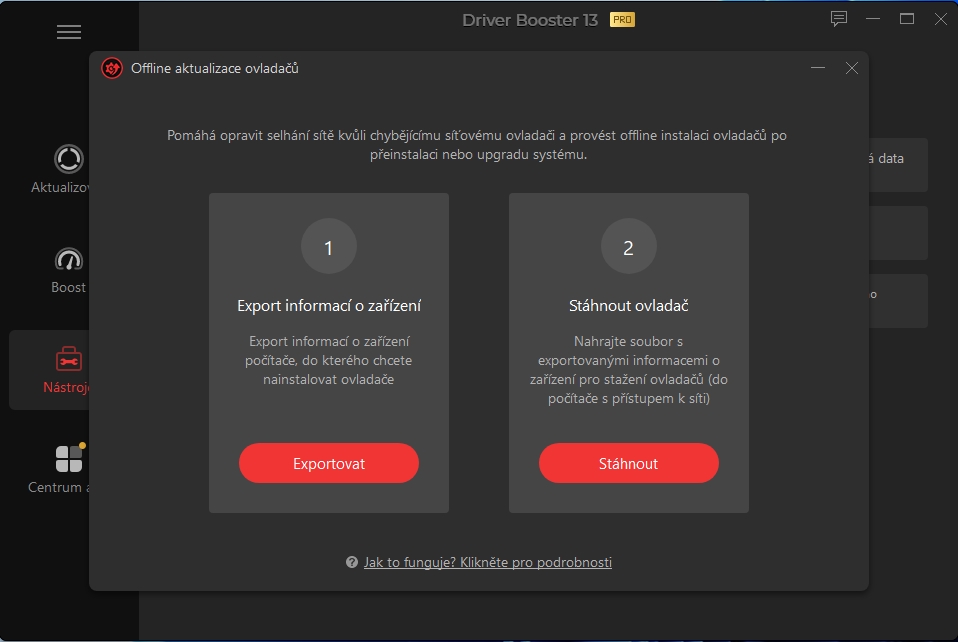Minimize the Driver Booster main window
This screenshot has width=958, height=642.
point(874,19)
